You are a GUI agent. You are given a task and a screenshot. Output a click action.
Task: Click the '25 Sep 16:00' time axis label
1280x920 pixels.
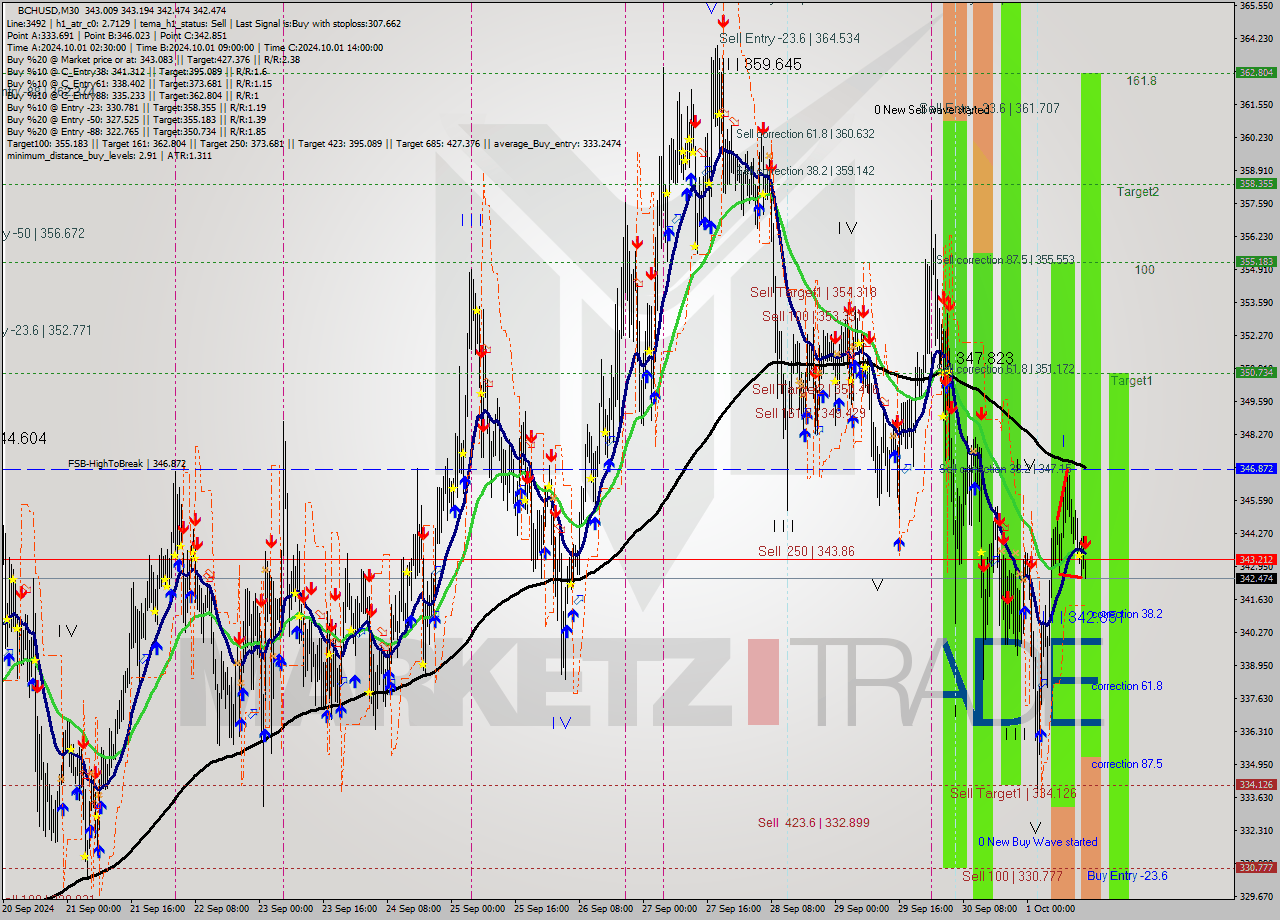pyautogui.click(x=542, y=909)
